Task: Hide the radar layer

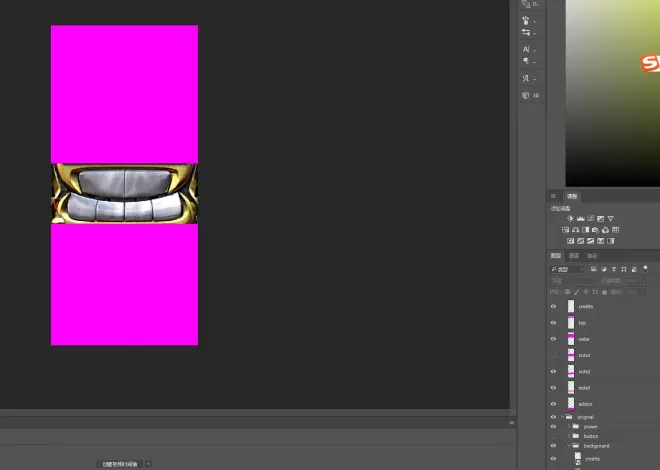Action: [554, 339]
